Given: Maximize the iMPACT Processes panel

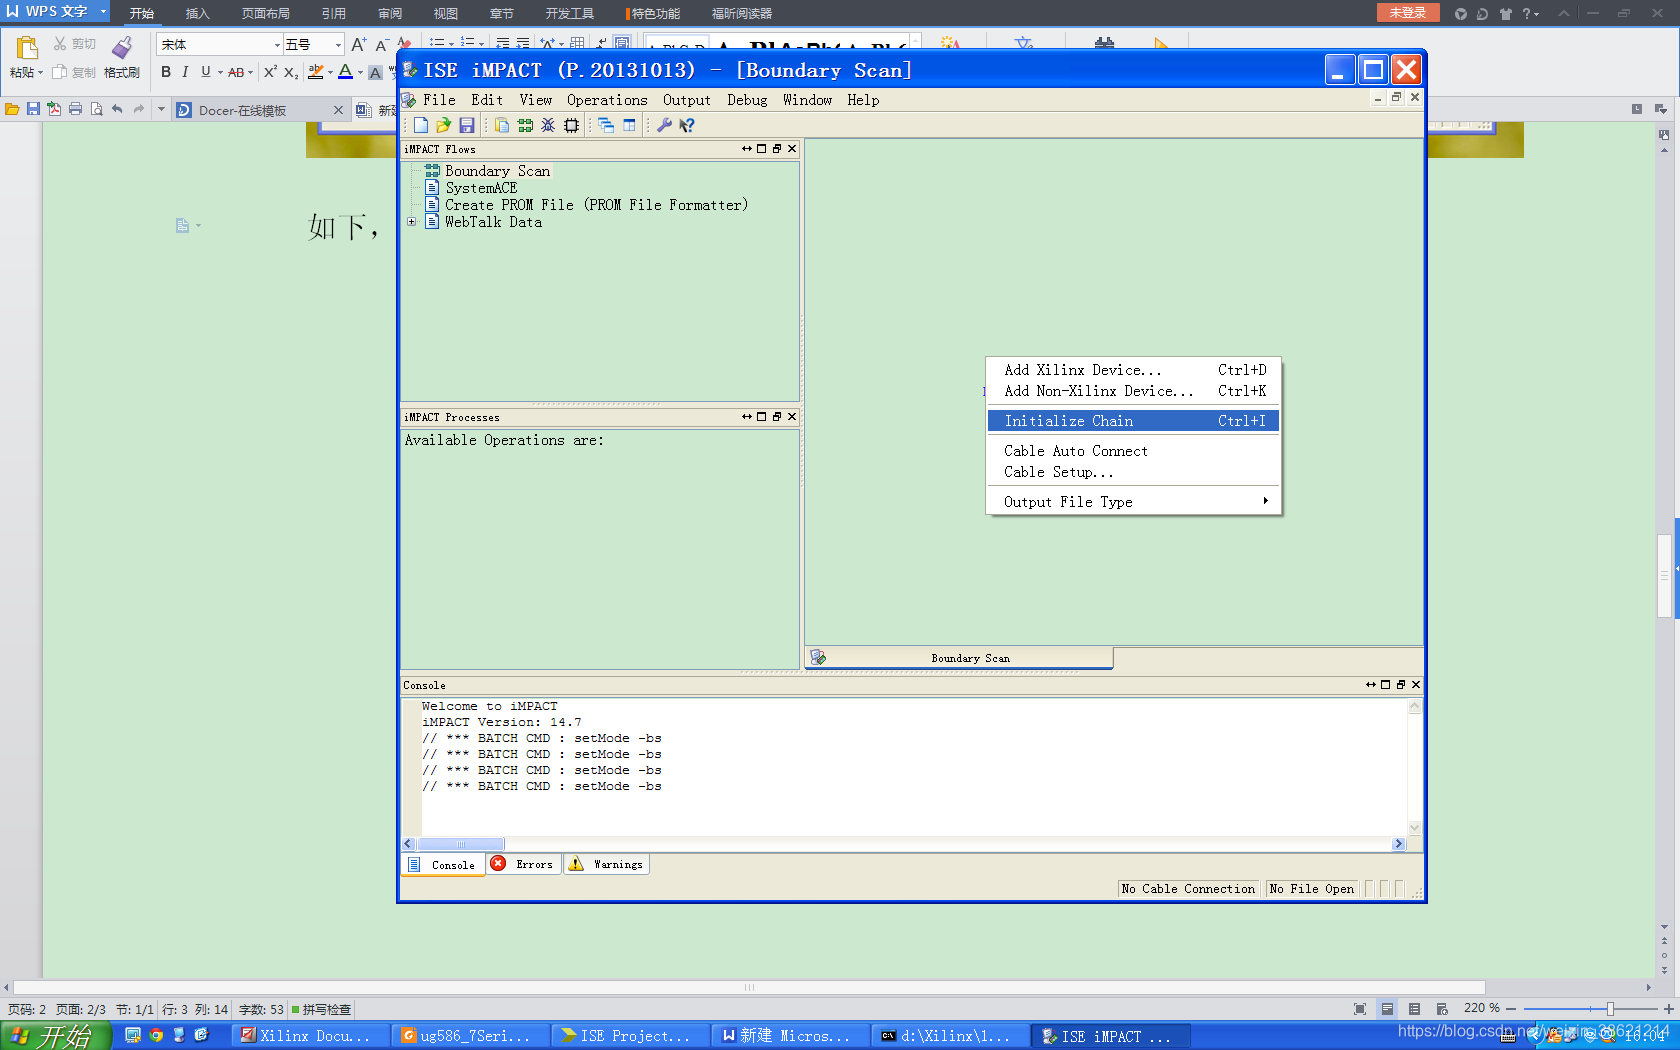Looking at the screenshot, I should pyautogui.click(x=762, y=417).
